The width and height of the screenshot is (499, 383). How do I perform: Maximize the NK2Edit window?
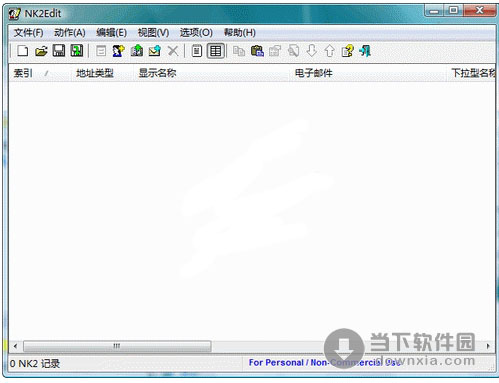point(453,11)
